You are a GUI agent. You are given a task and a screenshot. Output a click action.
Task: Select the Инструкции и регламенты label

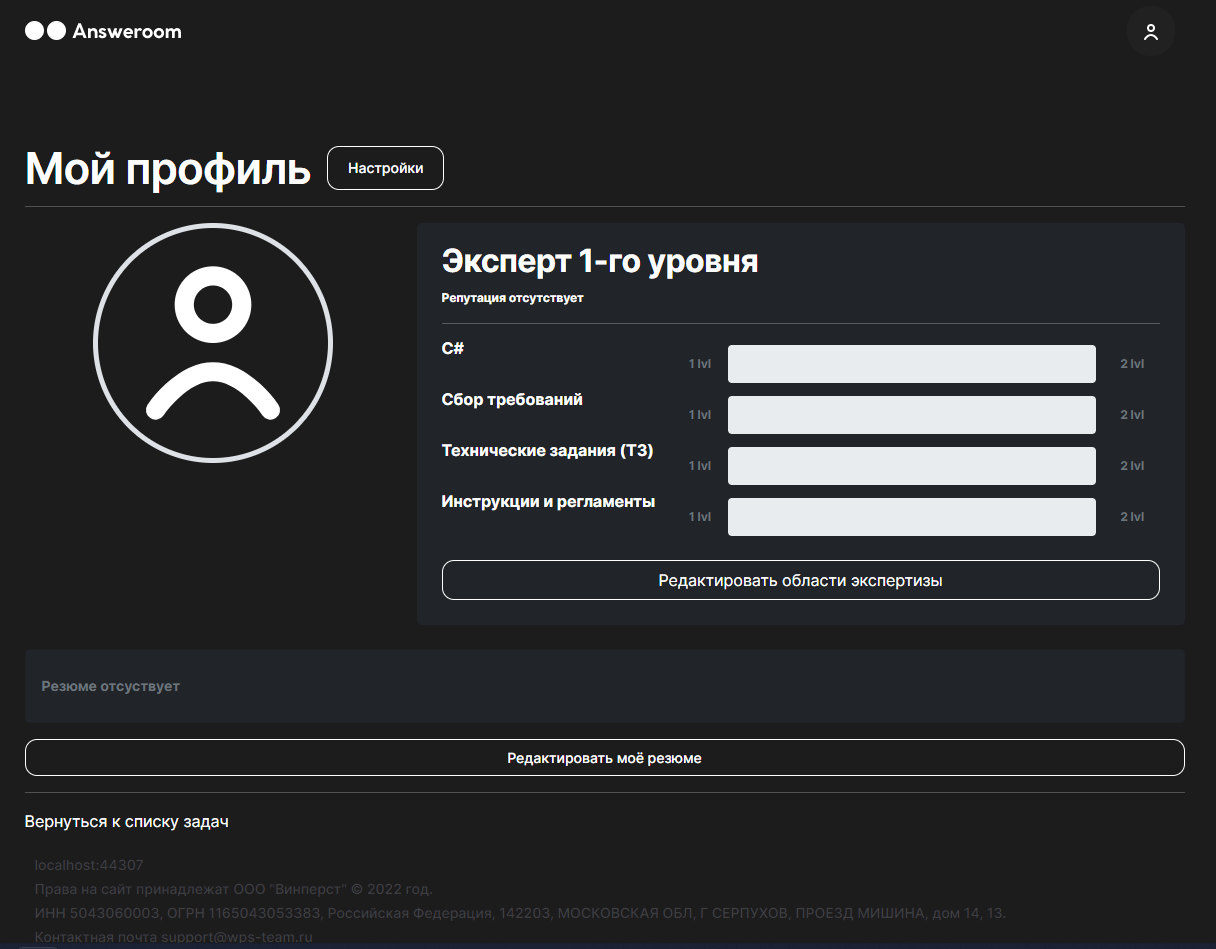coord(548,501)
